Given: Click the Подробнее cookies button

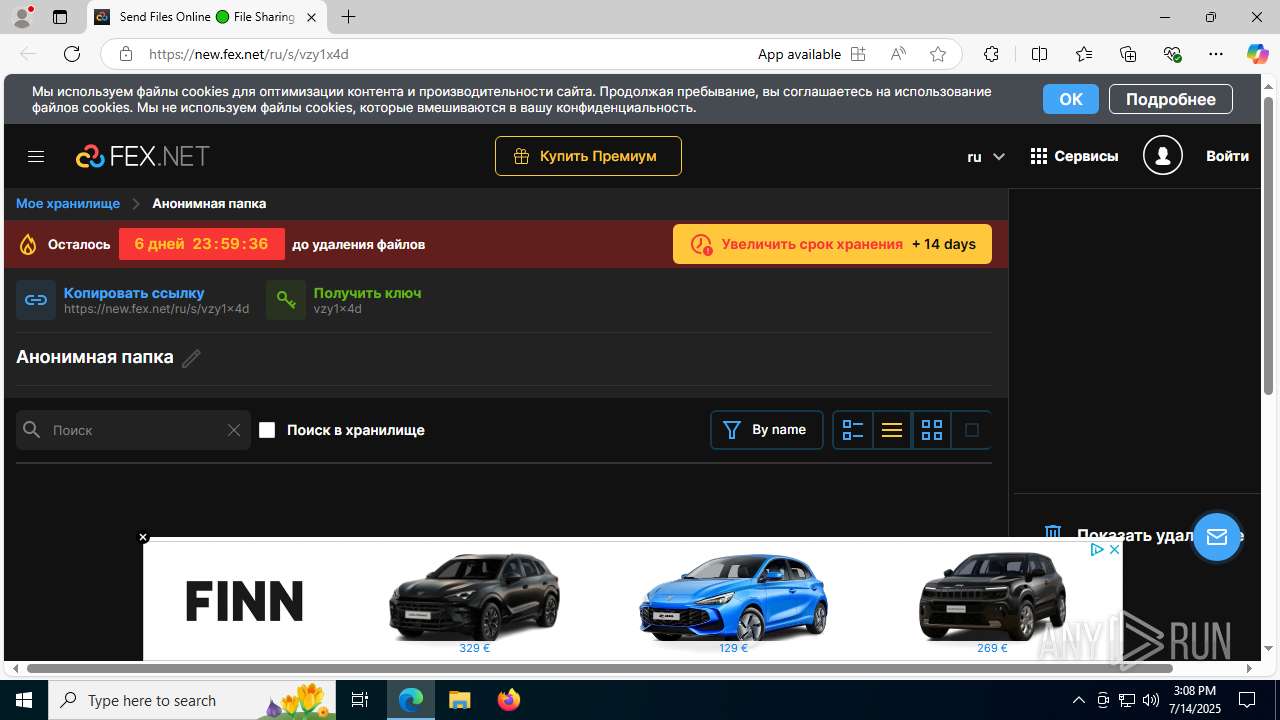Looking at the screenshot, I should (x=1171, y=99).
